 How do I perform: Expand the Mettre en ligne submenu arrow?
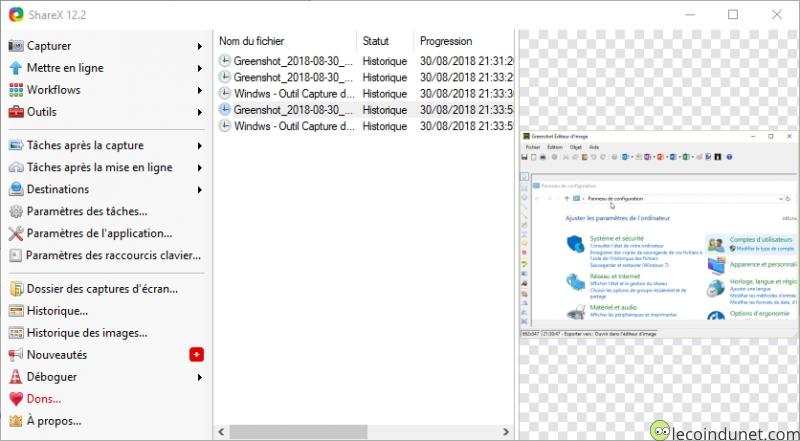tap(200, 68)
